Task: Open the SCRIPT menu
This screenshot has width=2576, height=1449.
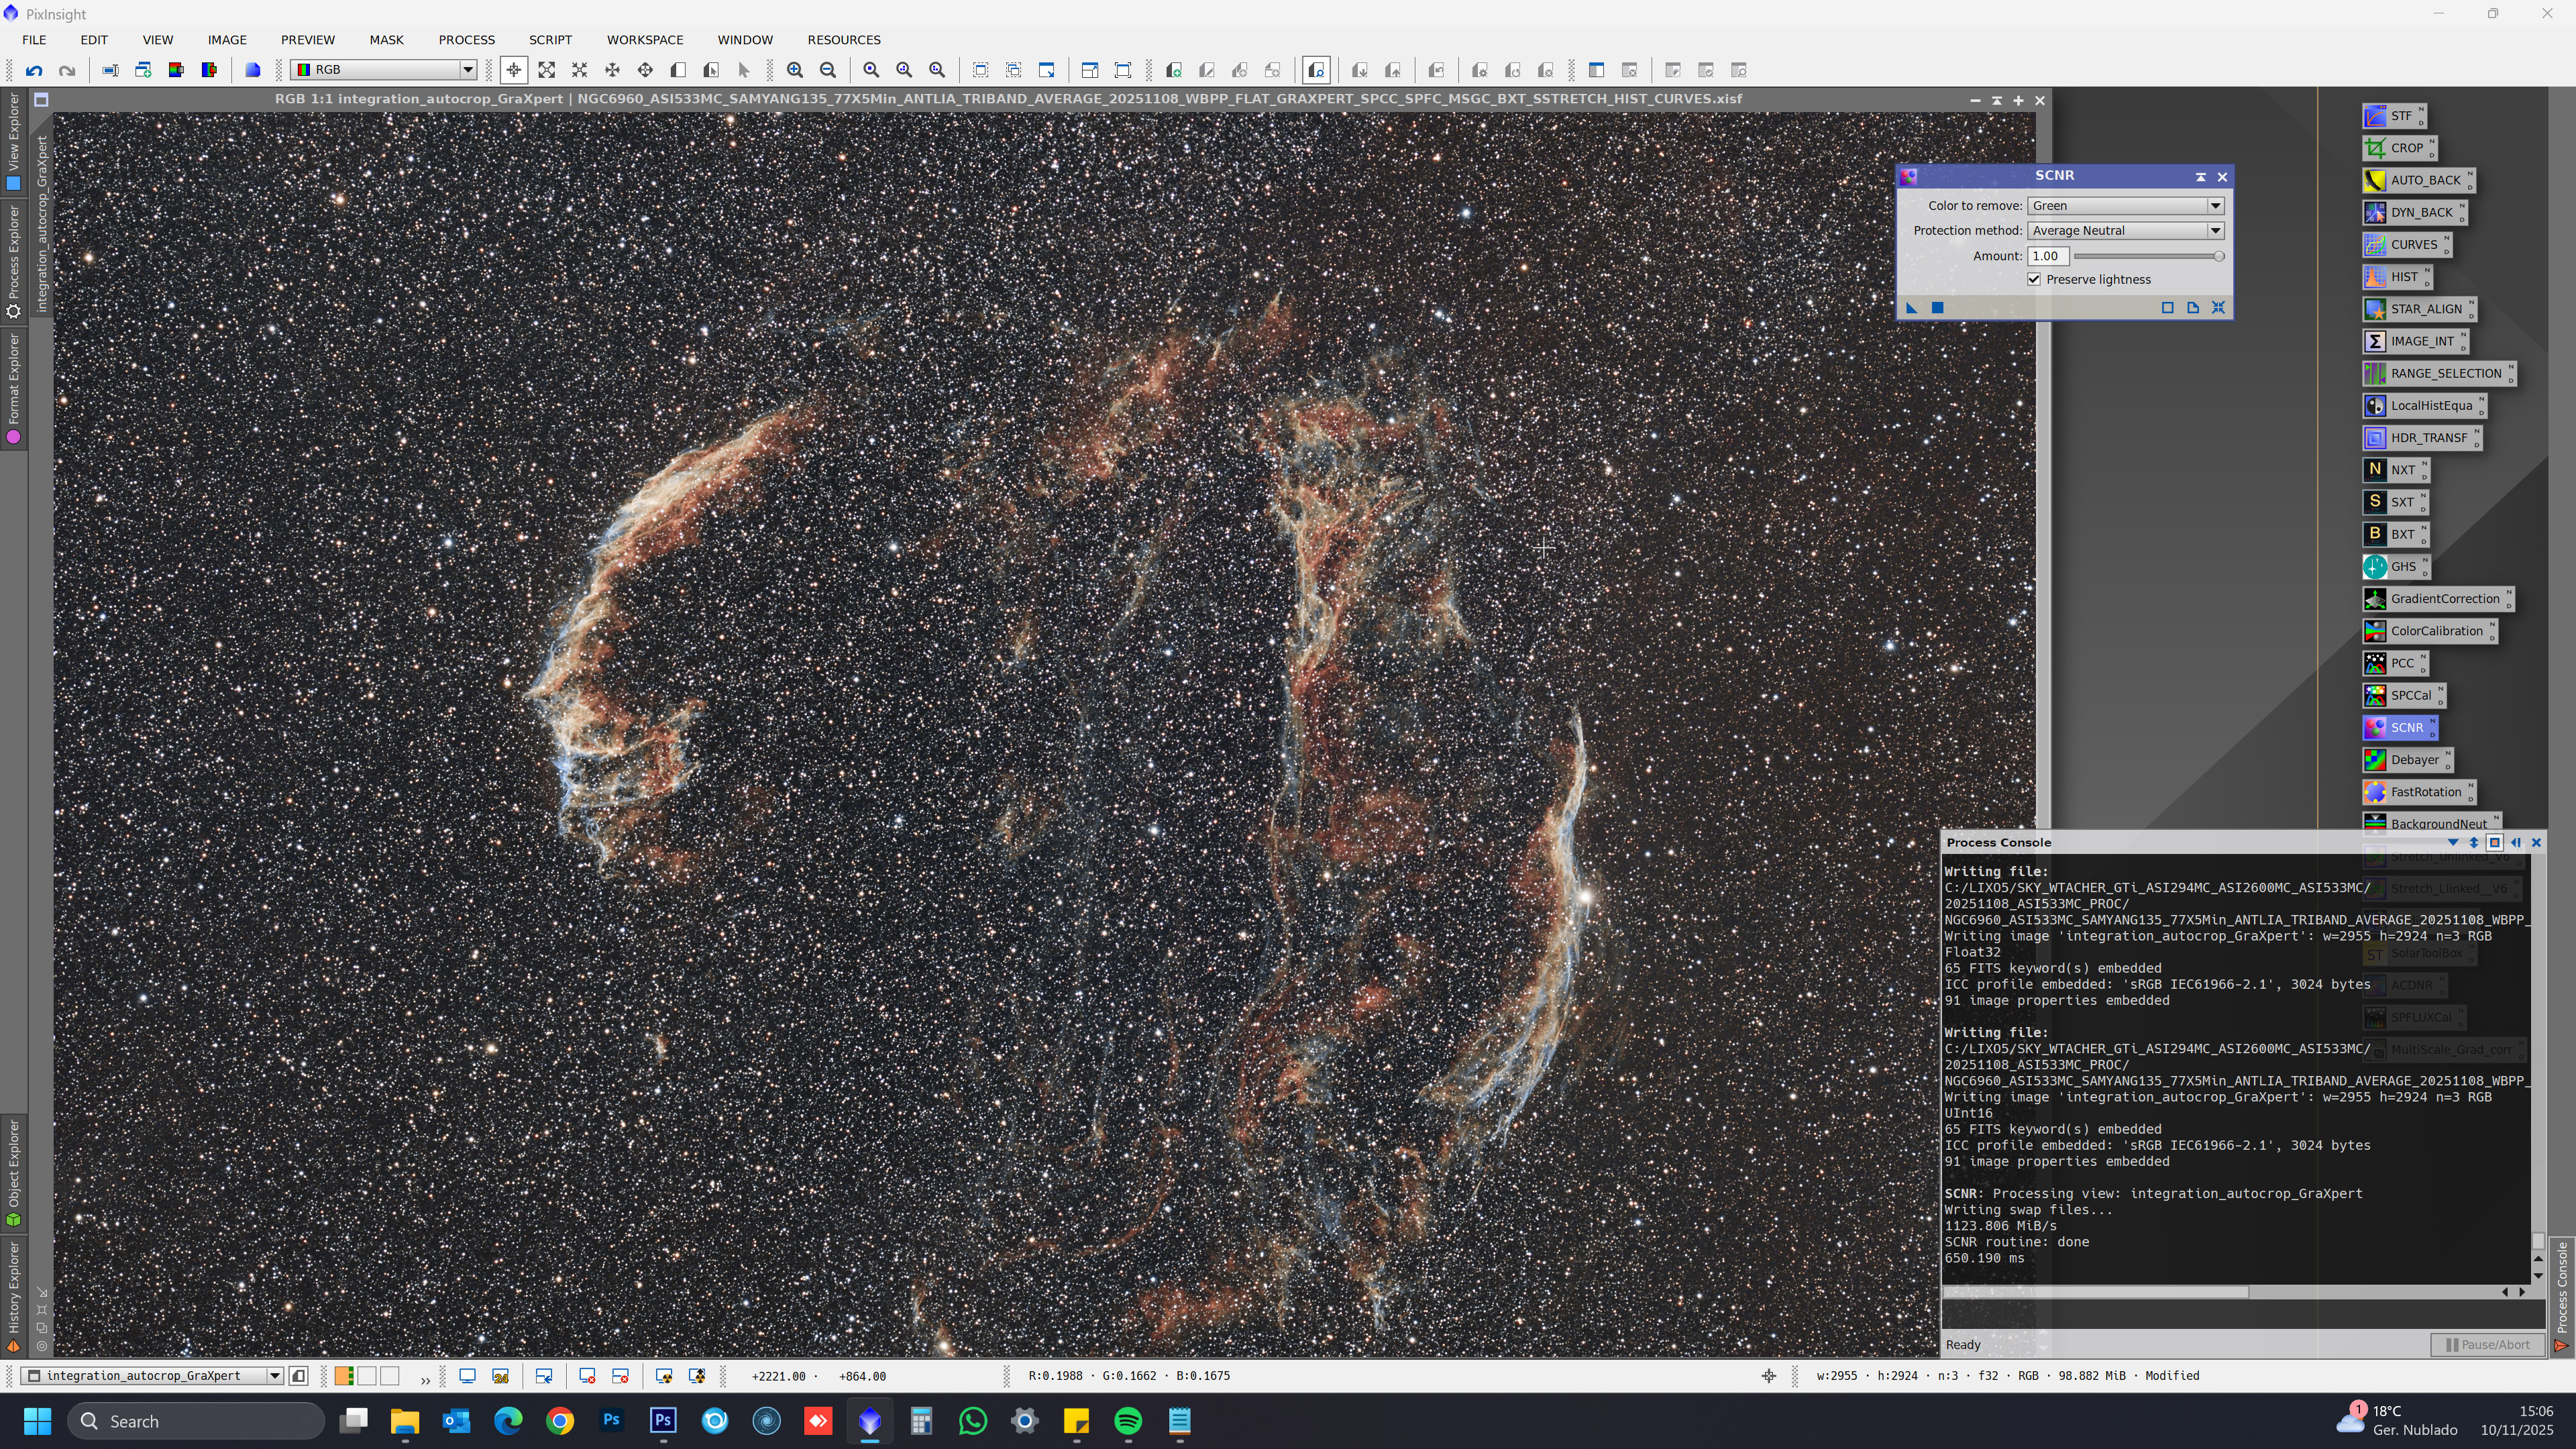Action: click(550, 40)
